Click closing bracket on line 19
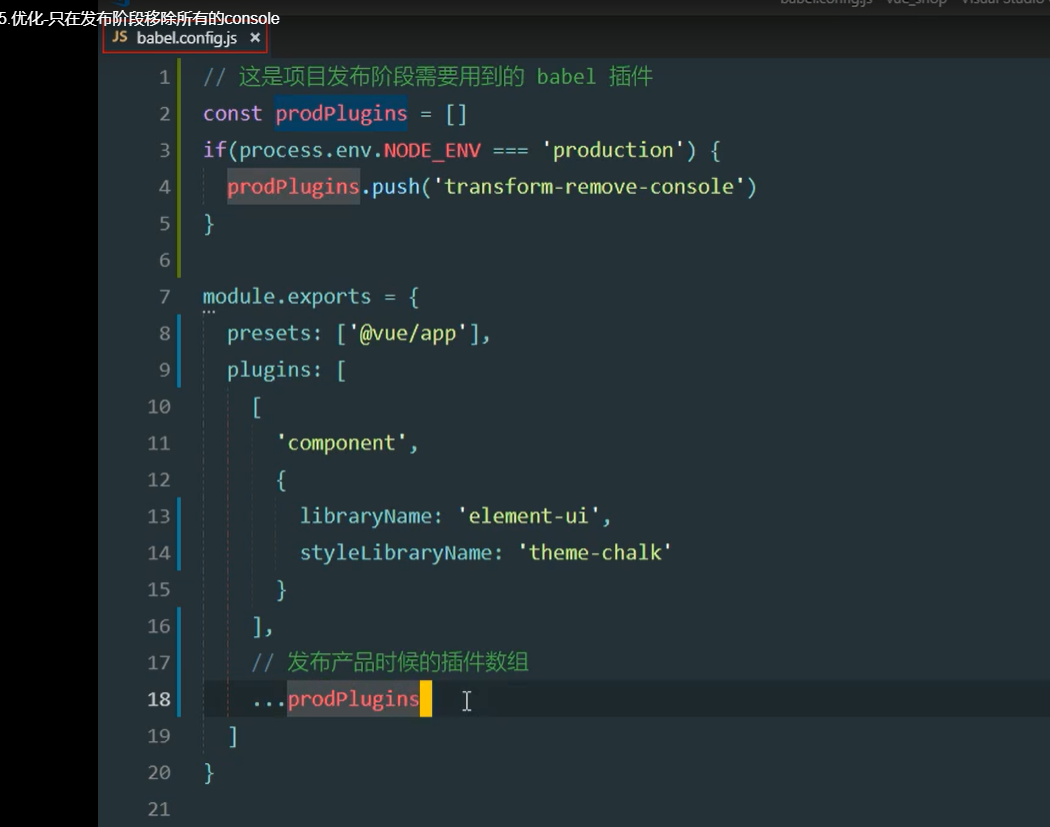This screenshot has height=827, width=1050. tap(233, 737)
